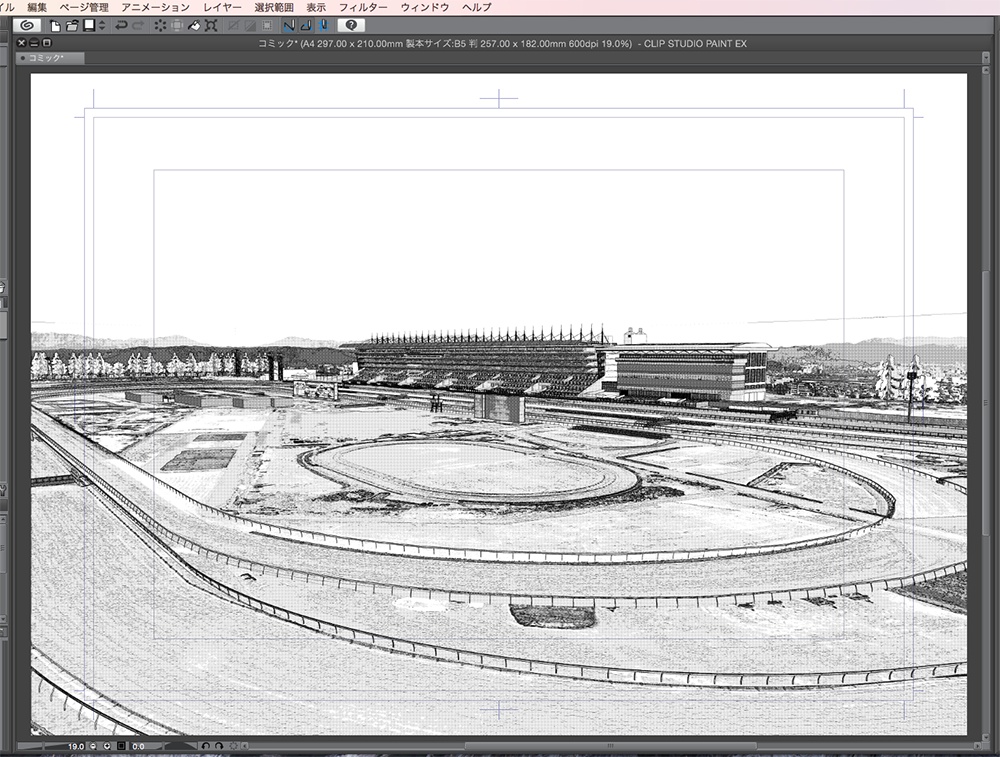
Task: Rotate canvas left icon
Action: (x=205, y=746)
